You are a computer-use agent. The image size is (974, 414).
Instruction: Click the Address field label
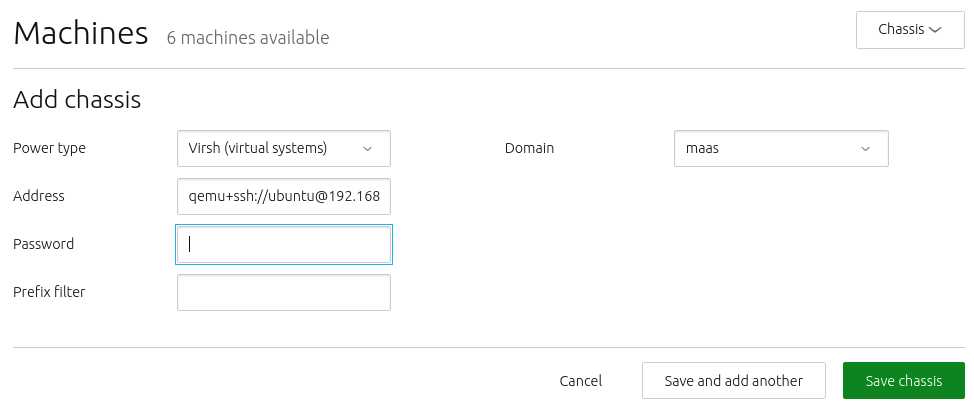(x=39, y=196)
